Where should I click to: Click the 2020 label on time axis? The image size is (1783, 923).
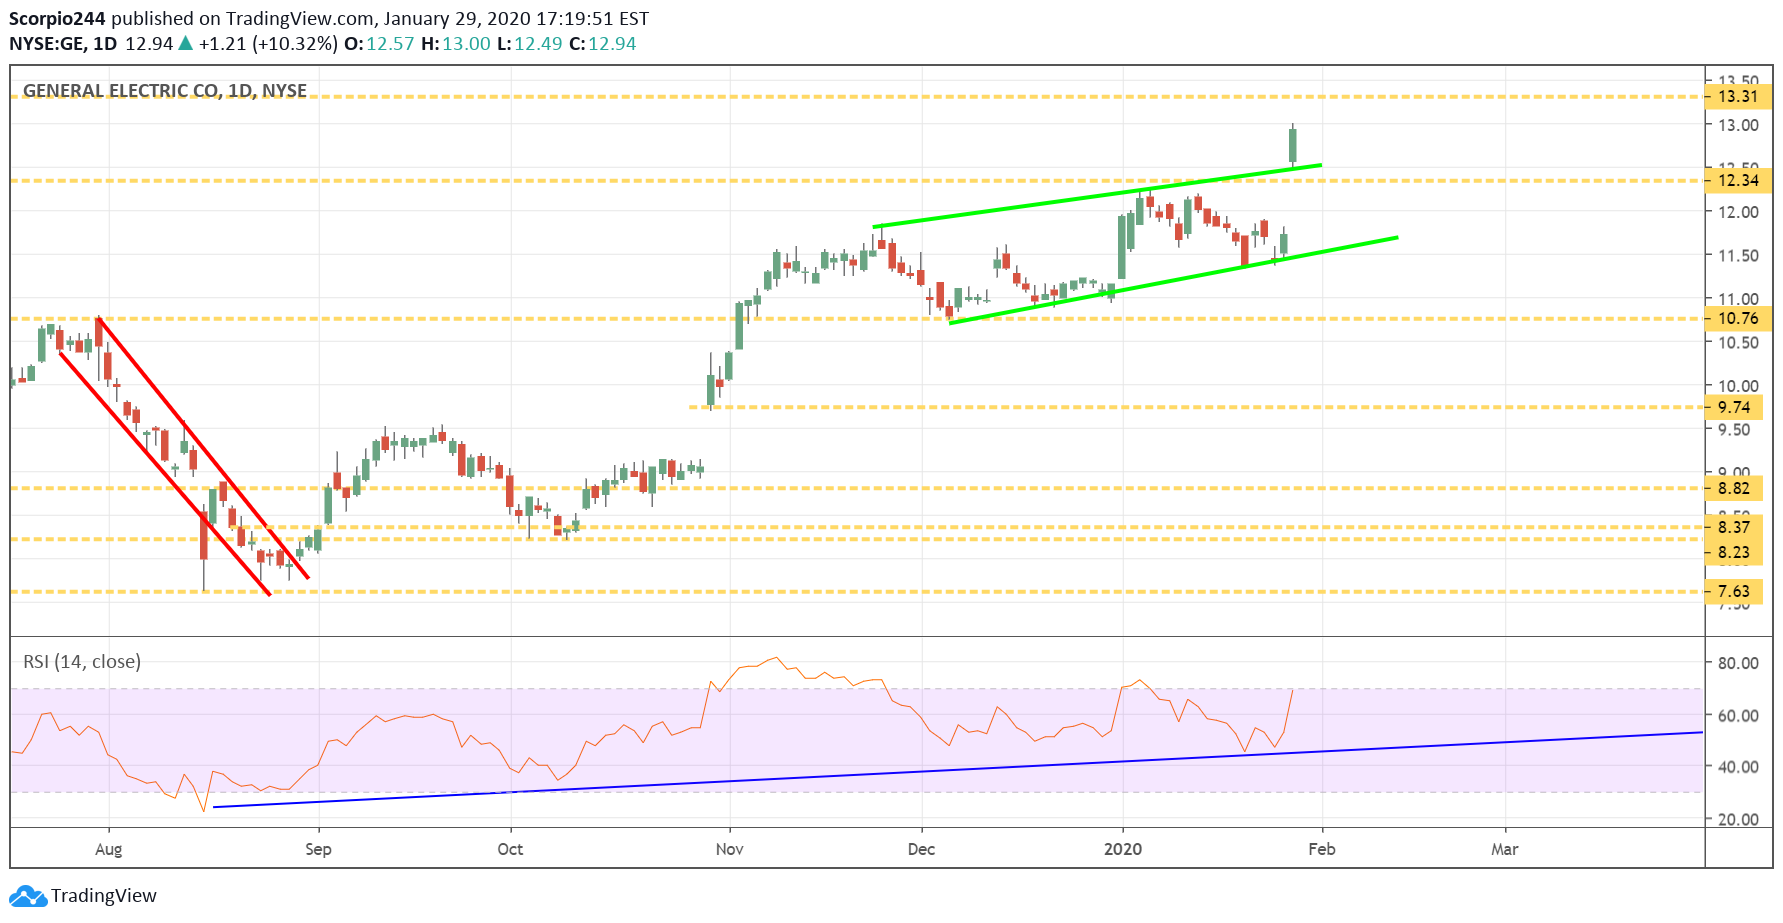click(1123, 850)
